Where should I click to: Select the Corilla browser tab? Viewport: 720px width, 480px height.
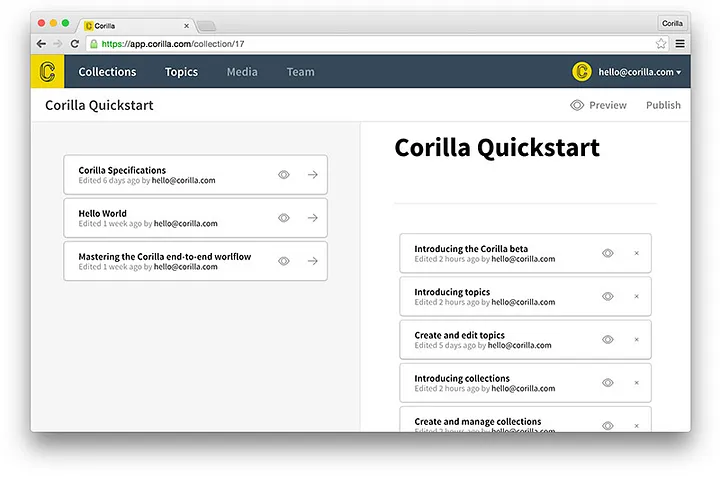click(x=137, y=26)
